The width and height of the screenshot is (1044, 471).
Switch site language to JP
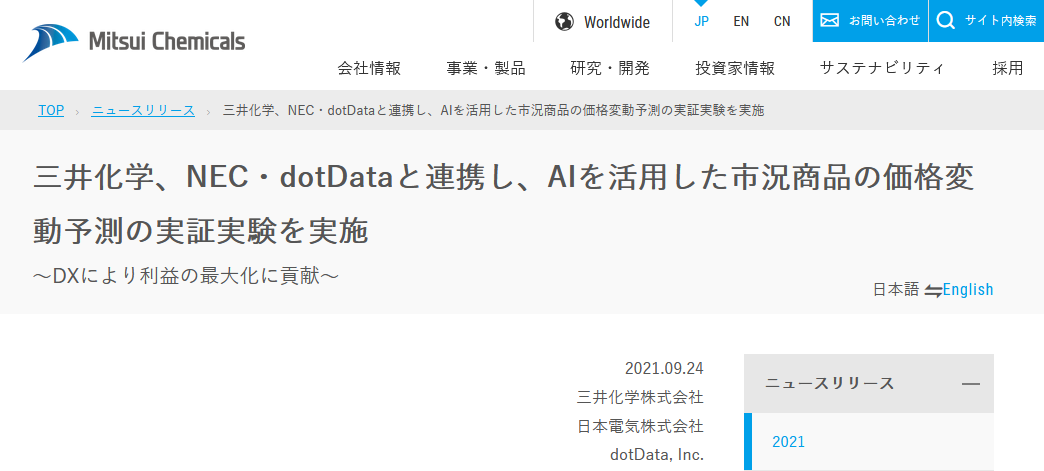tap(701, 21)
